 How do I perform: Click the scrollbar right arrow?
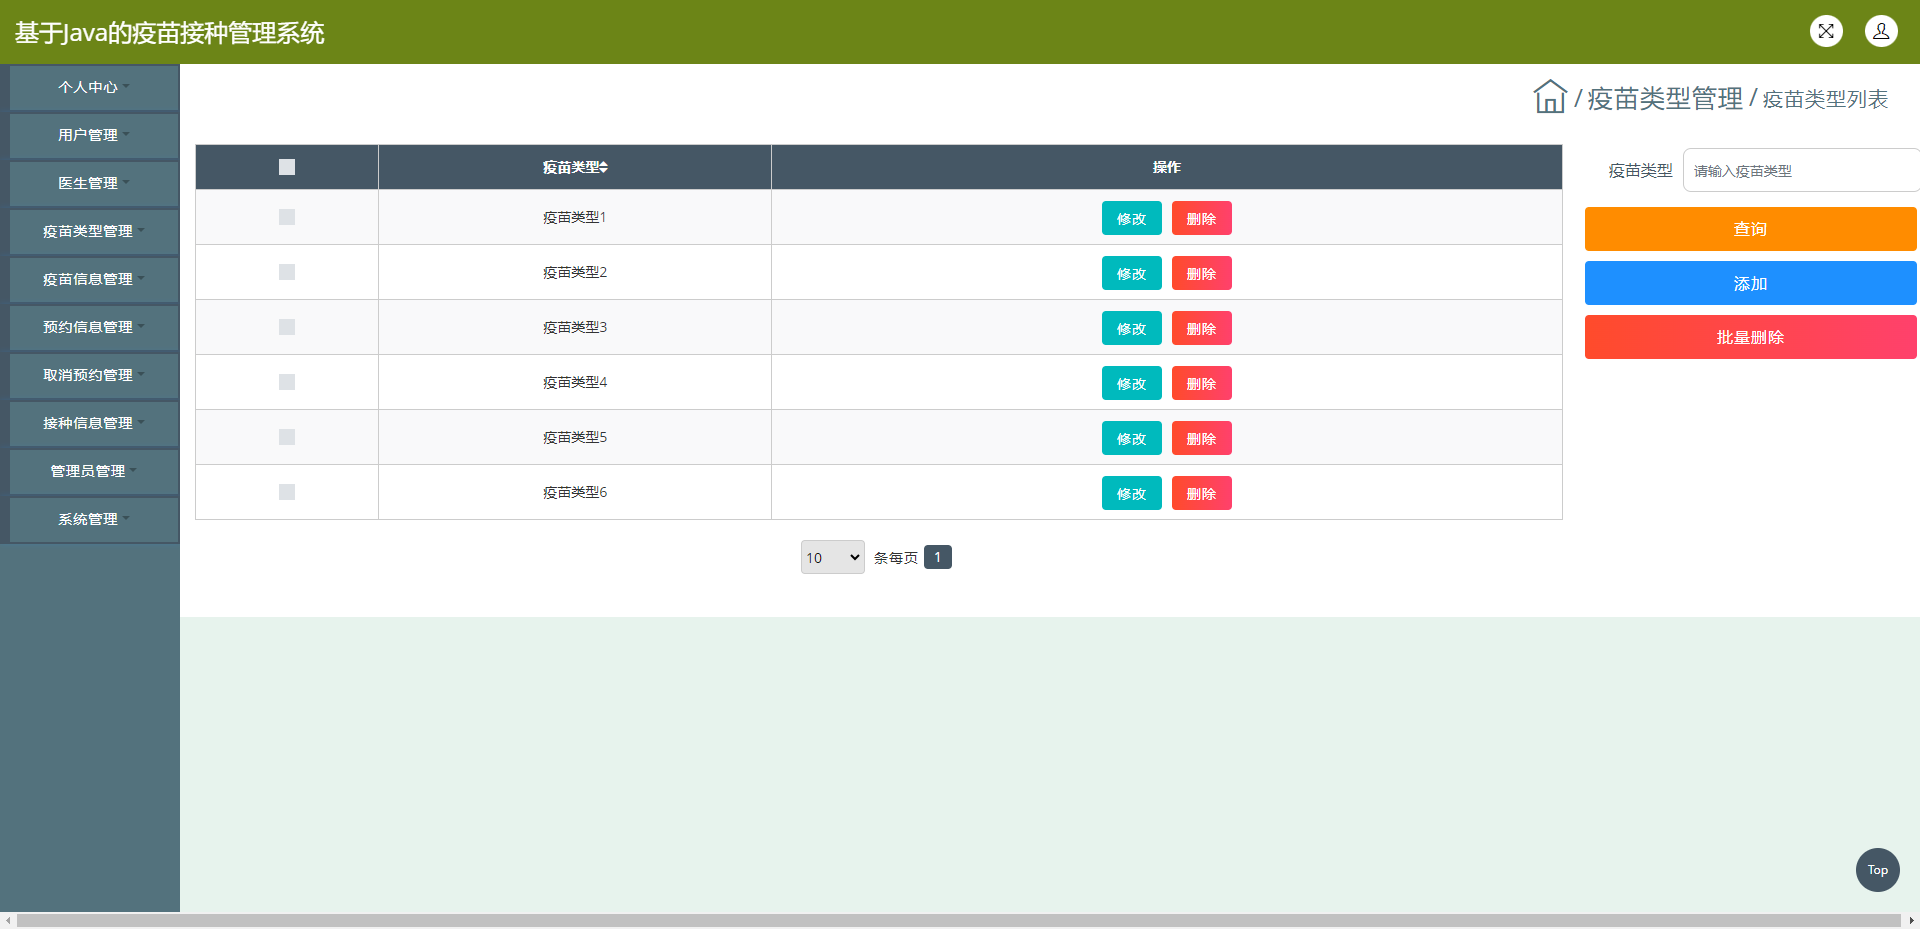1911,920
